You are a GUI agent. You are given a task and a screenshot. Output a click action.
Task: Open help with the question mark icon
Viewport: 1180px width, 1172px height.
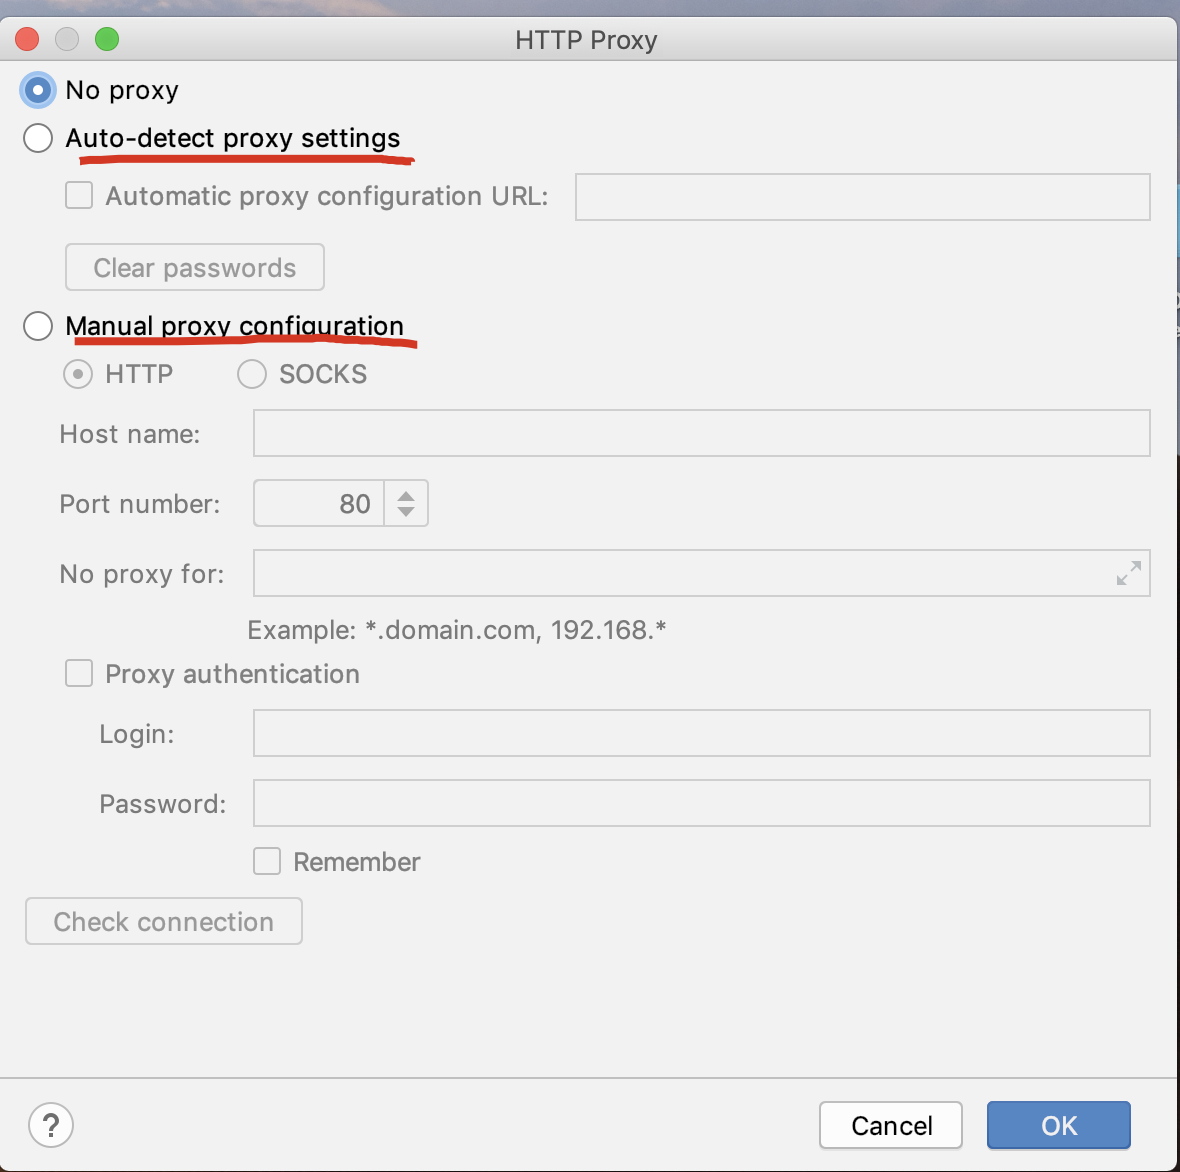coord(50,1125)
